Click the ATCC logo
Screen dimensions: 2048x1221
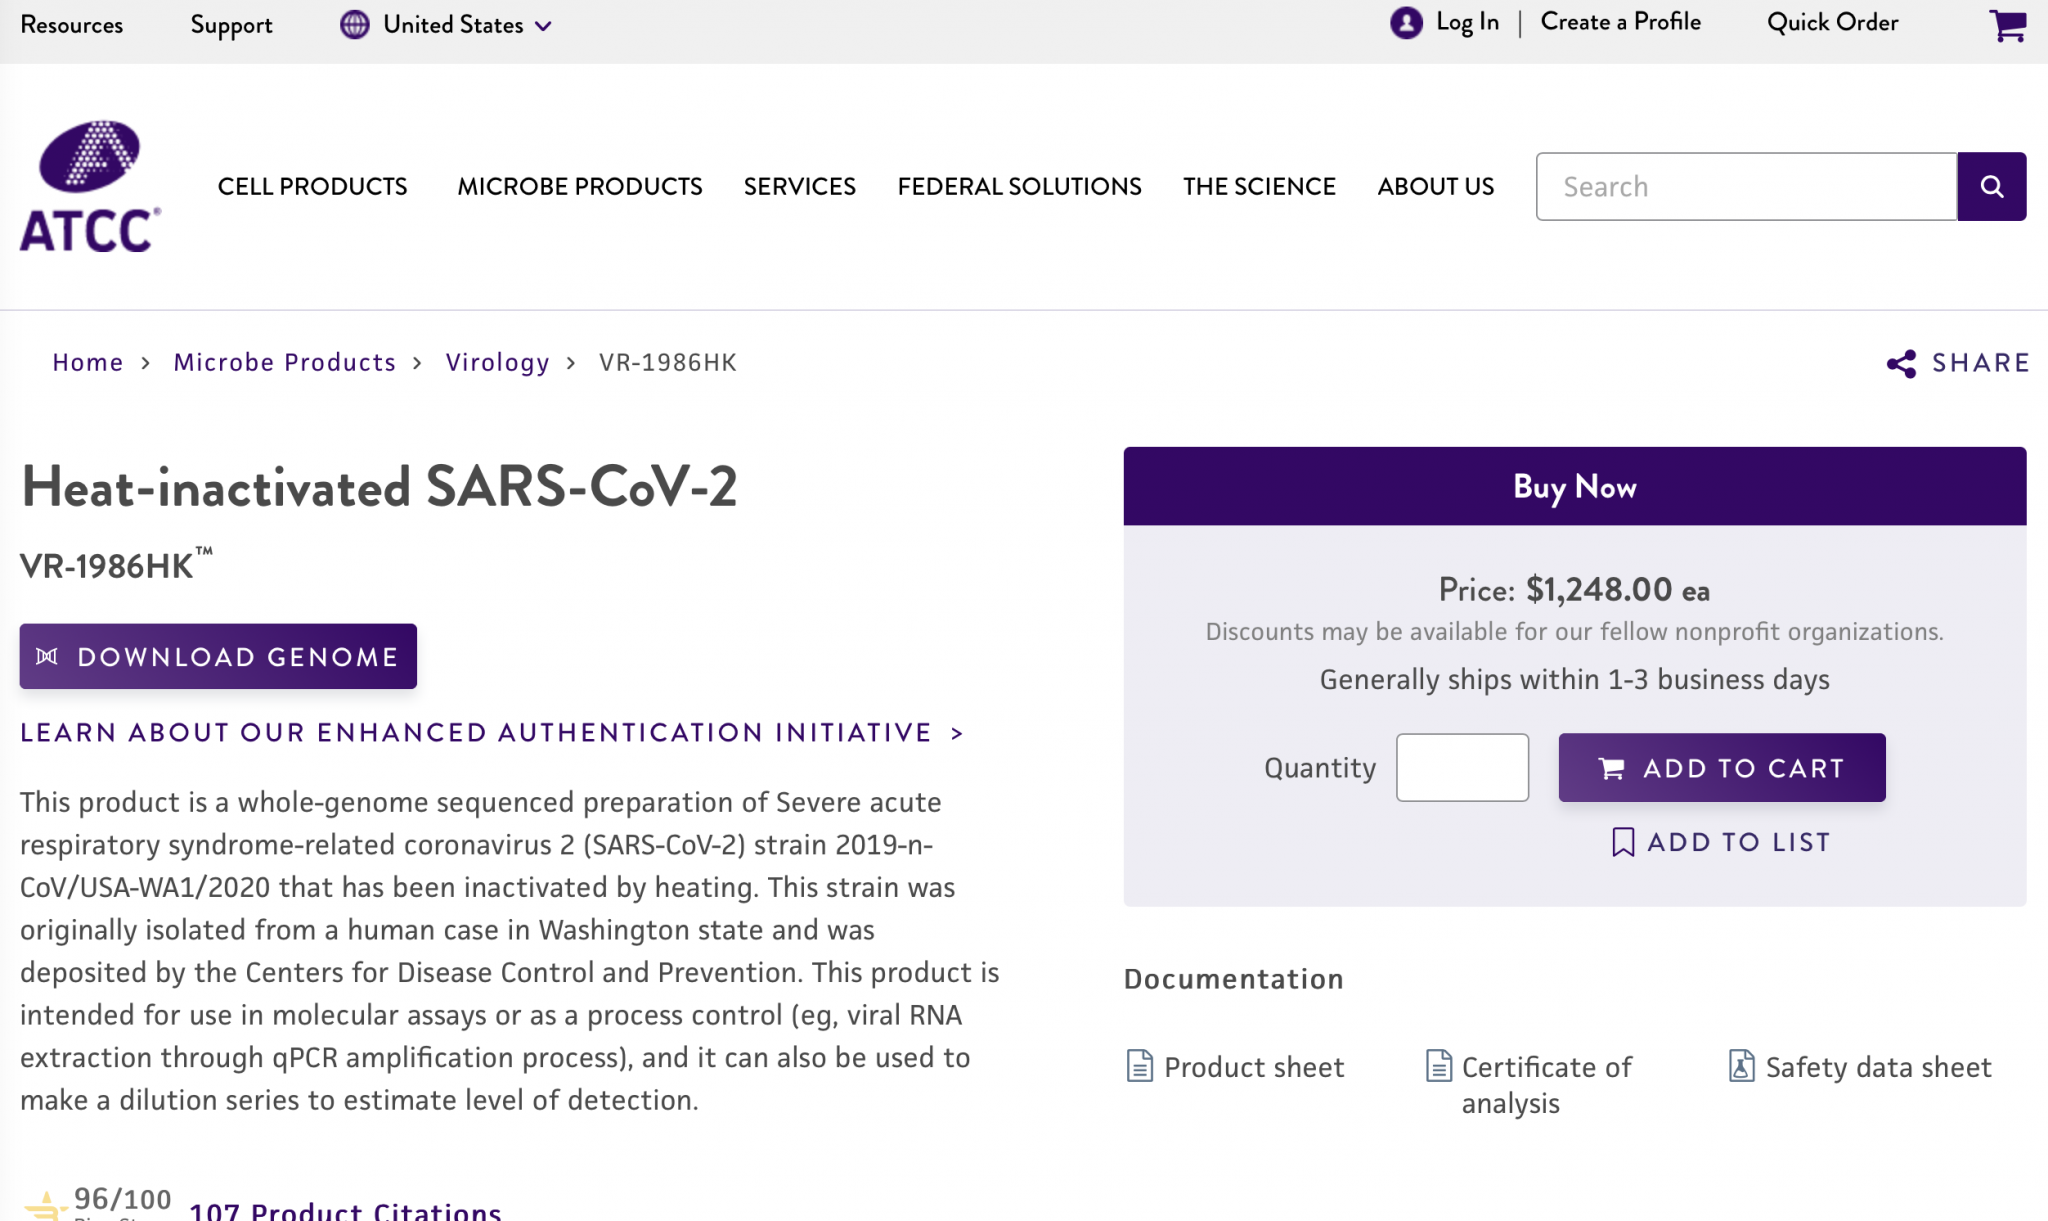coord(90,186)
